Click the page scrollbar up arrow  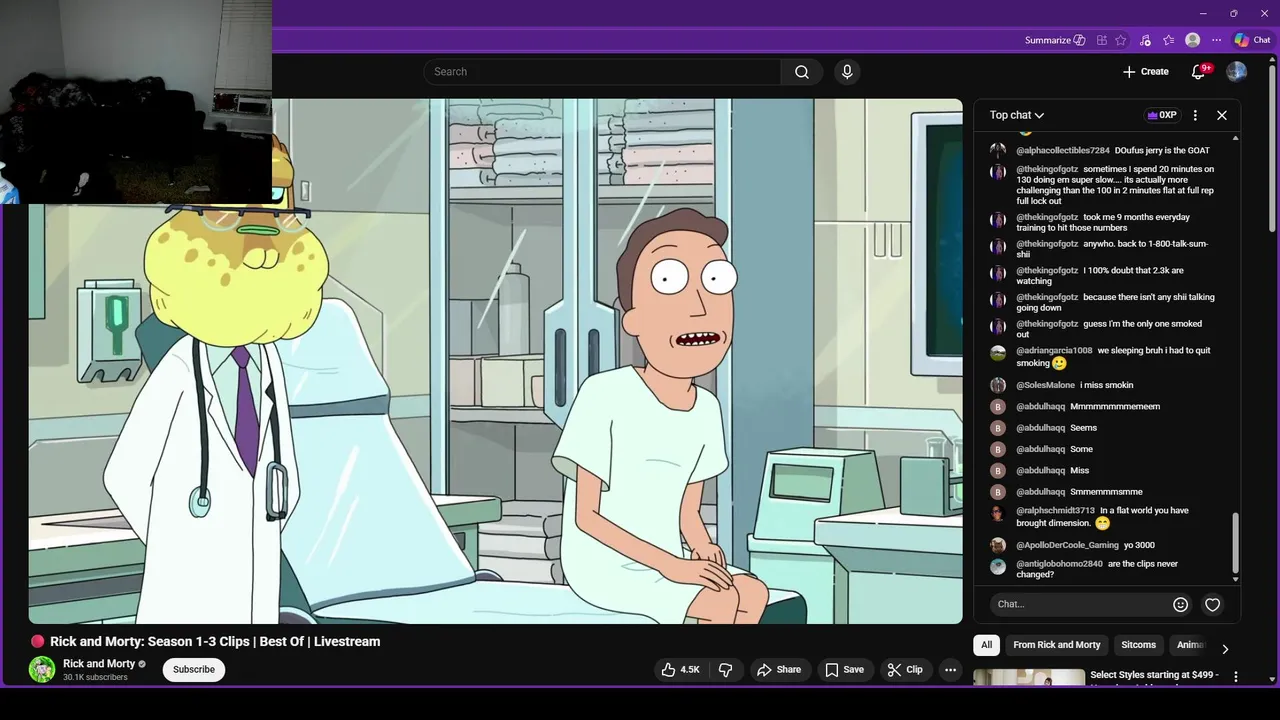pyautogui.click(x=1274, y=60)
